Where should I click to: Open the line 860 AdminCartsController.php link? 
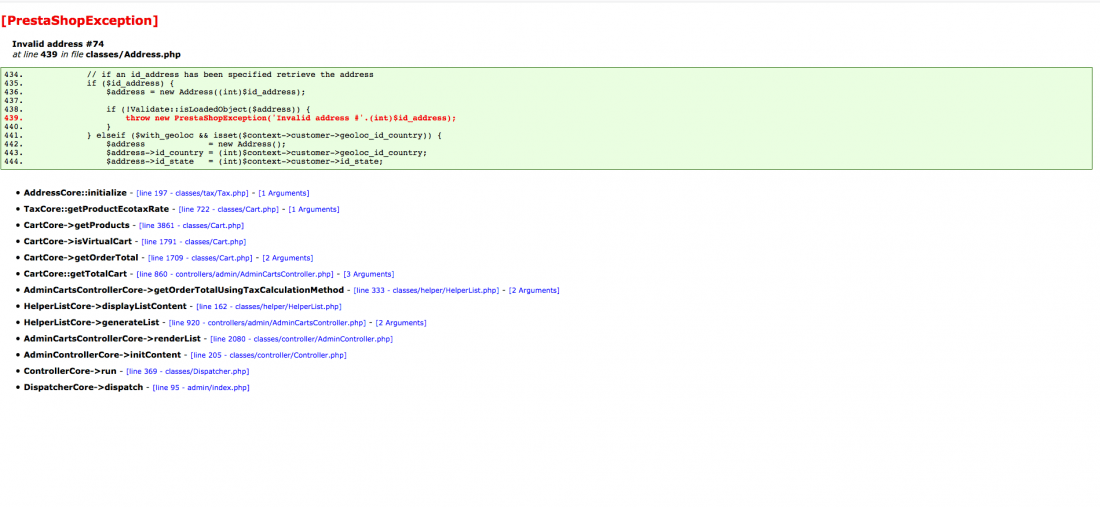(x=235, y=274)
